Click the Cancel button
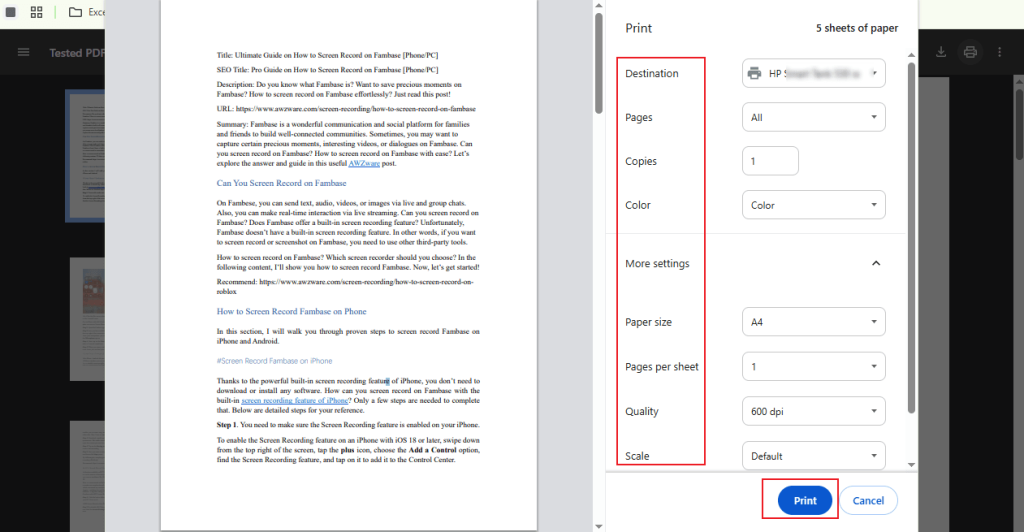The height and width of the screenshot is (532, 1024). [x=868, y=501]
